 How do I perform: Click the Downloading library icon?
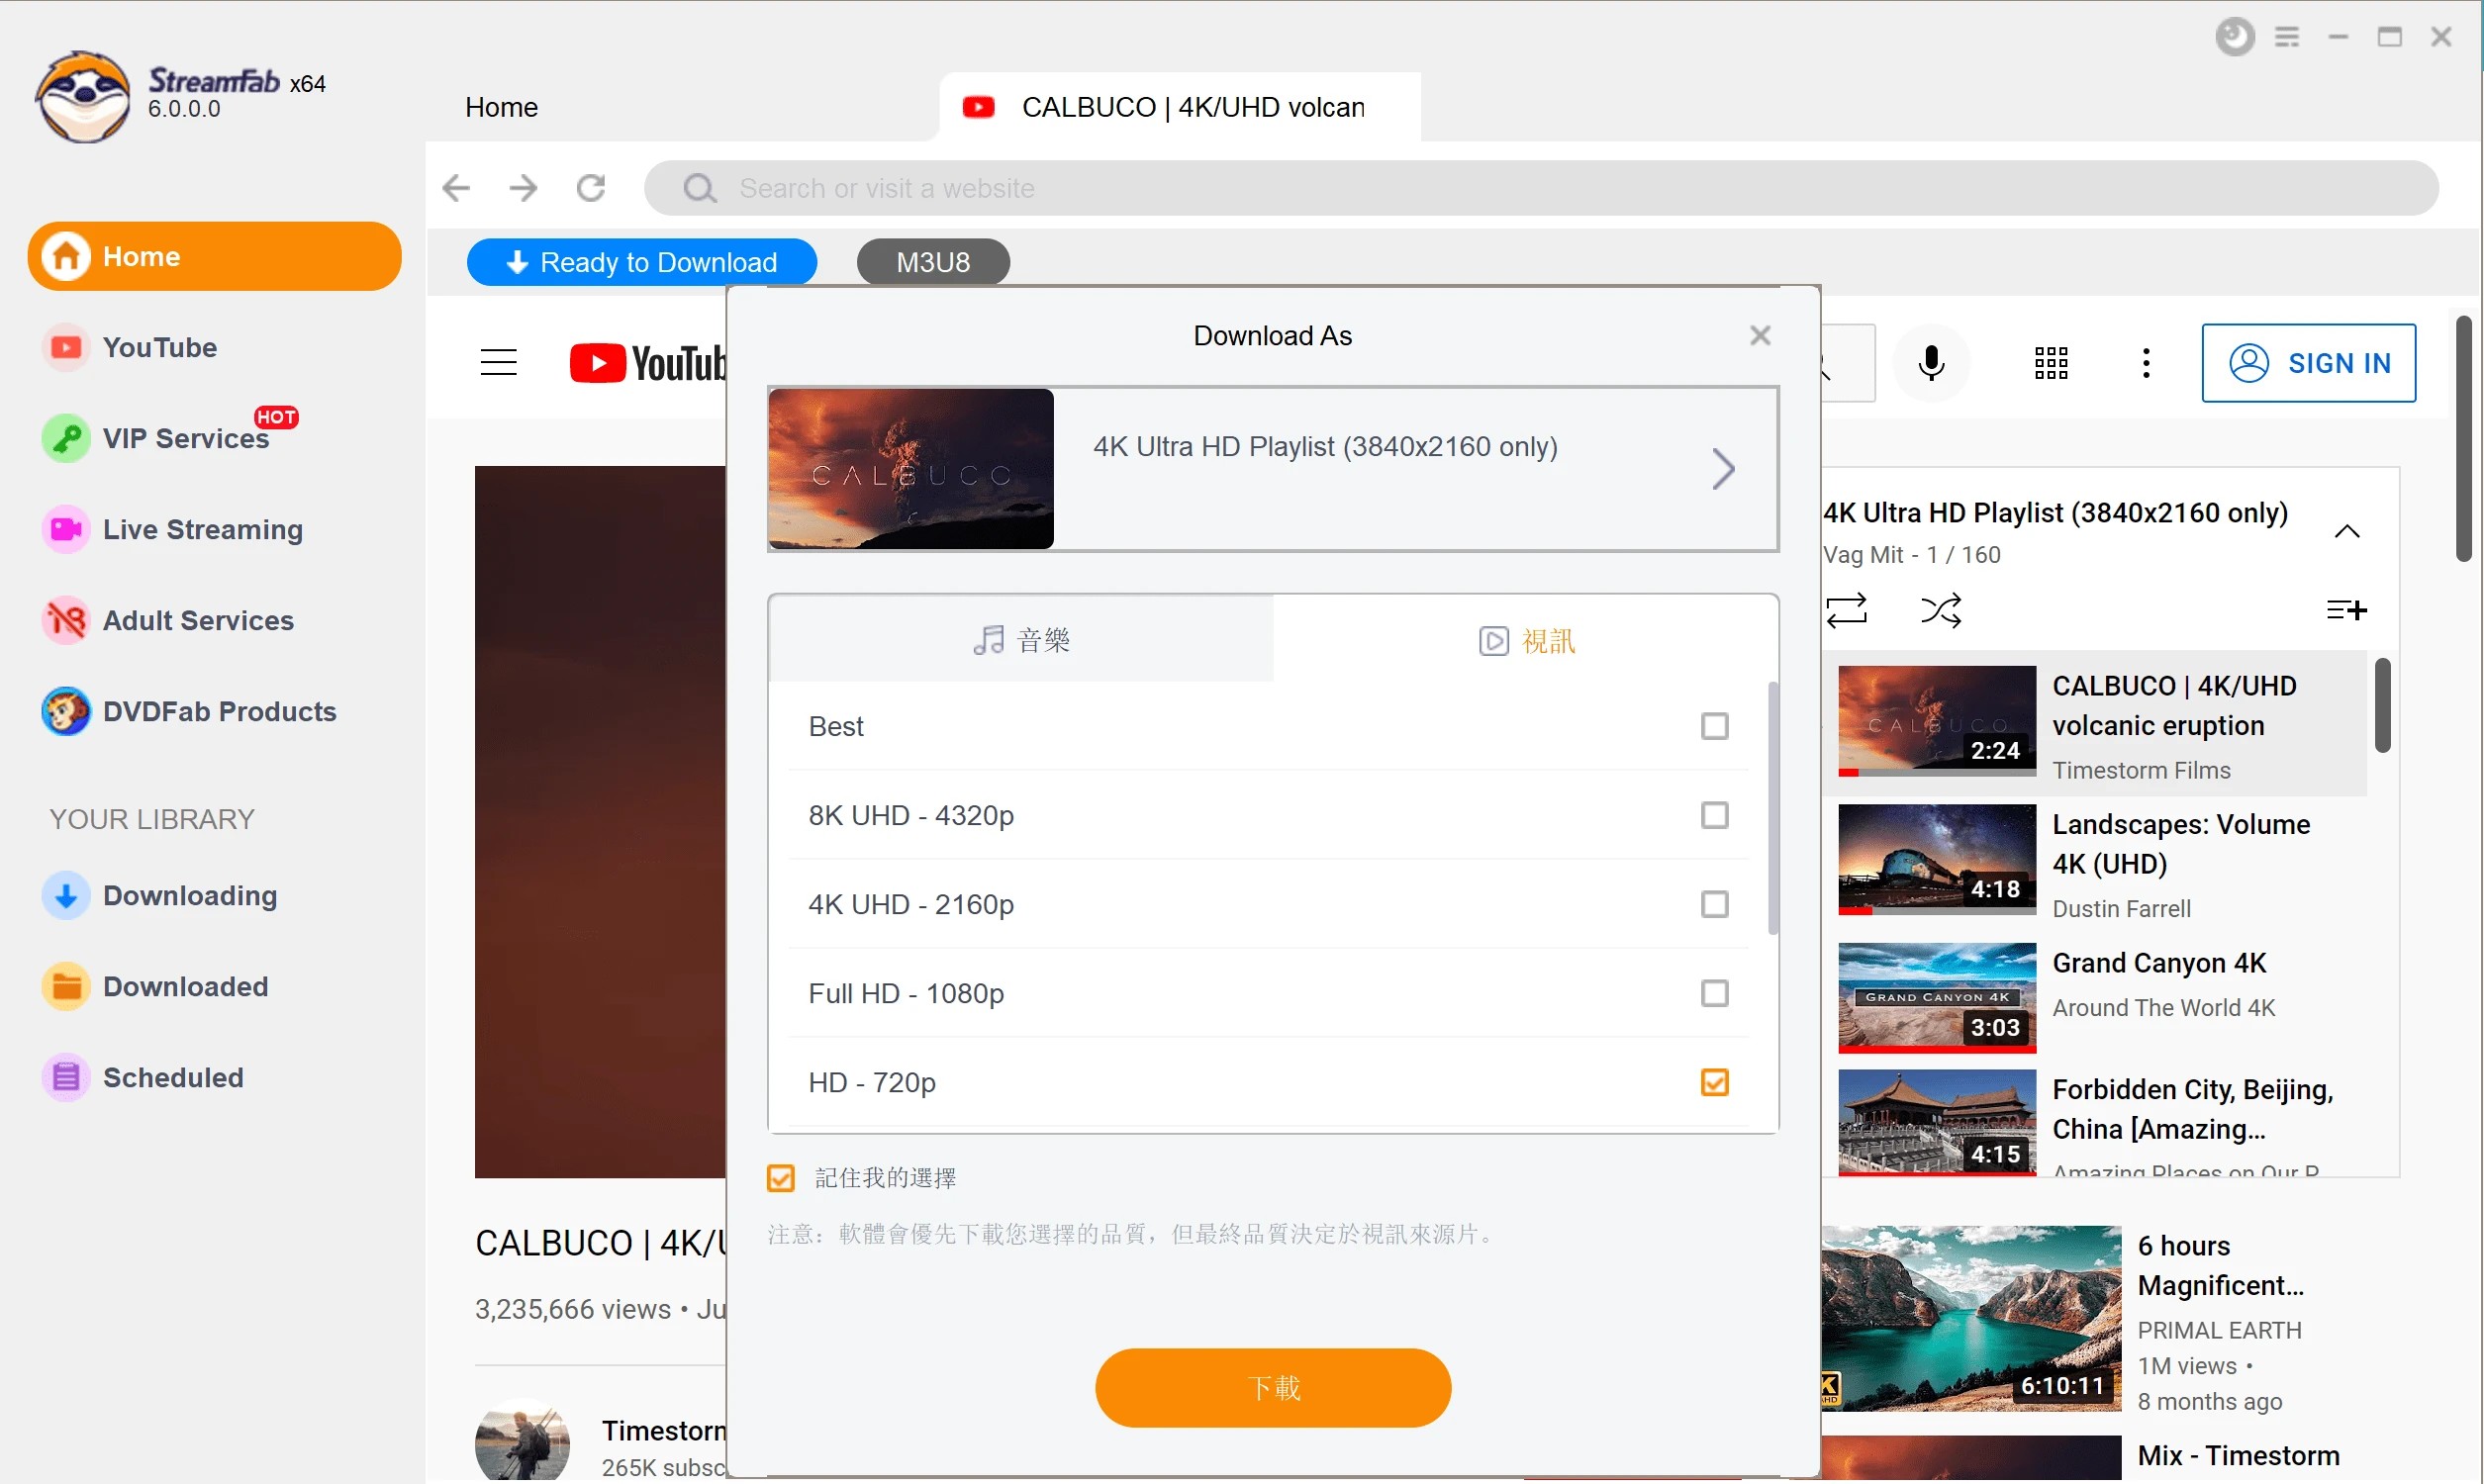tap(65, 894)
